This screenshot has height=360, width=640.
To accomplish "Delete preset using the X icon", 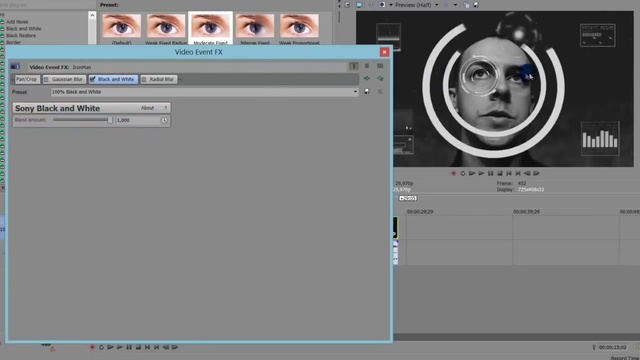I will click(380, 92).
